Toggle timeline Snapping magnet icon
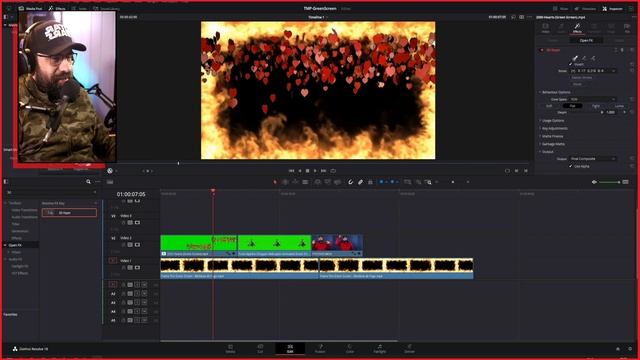This screenshot has height=360, width=640. (350, 182)
